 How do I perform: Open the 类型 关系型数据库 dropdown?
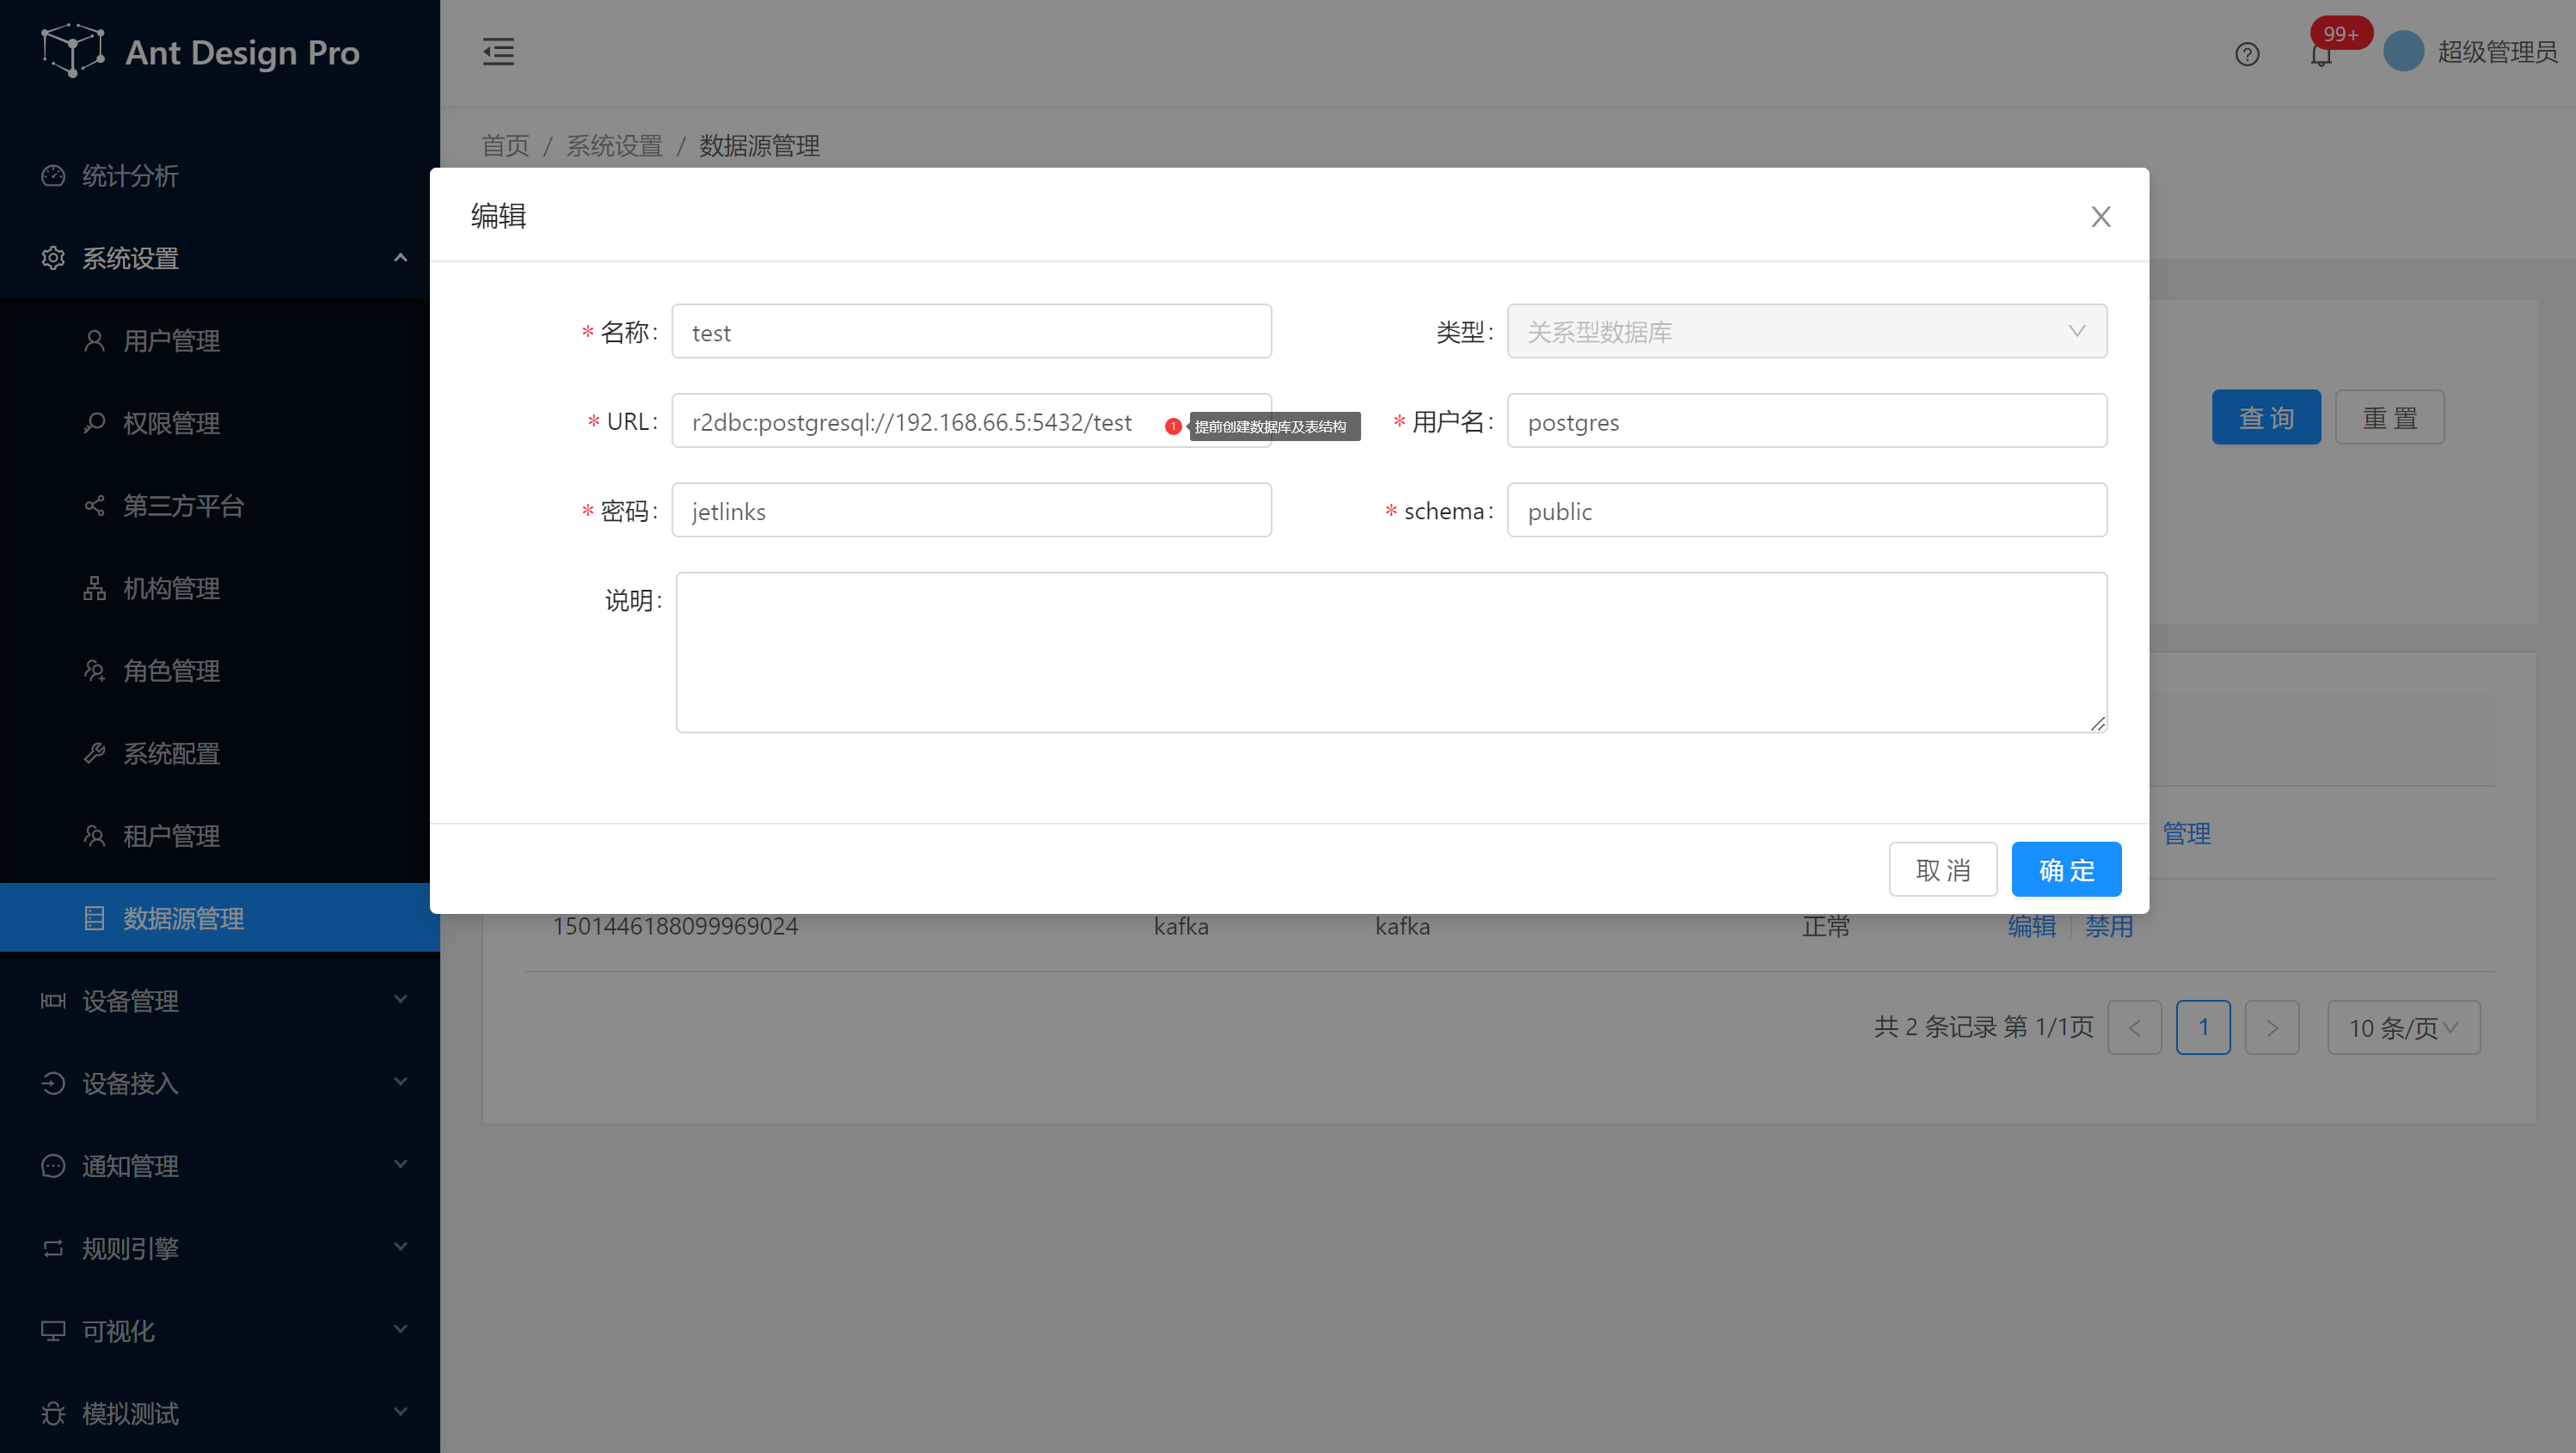pos(1807,331)
